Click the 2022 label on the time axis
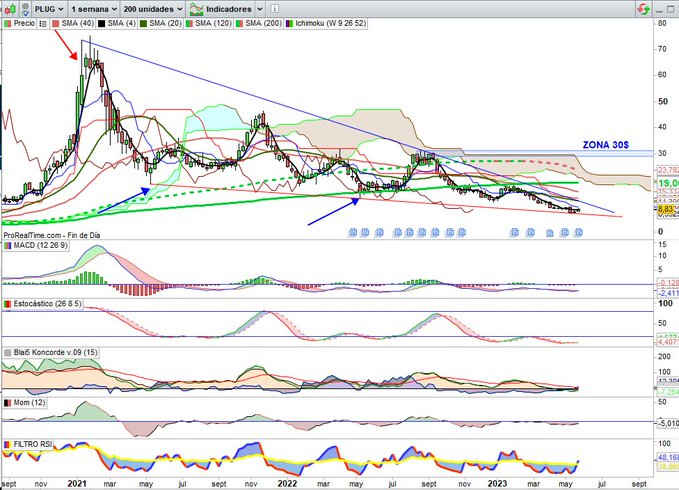 (x=287, y=484)
